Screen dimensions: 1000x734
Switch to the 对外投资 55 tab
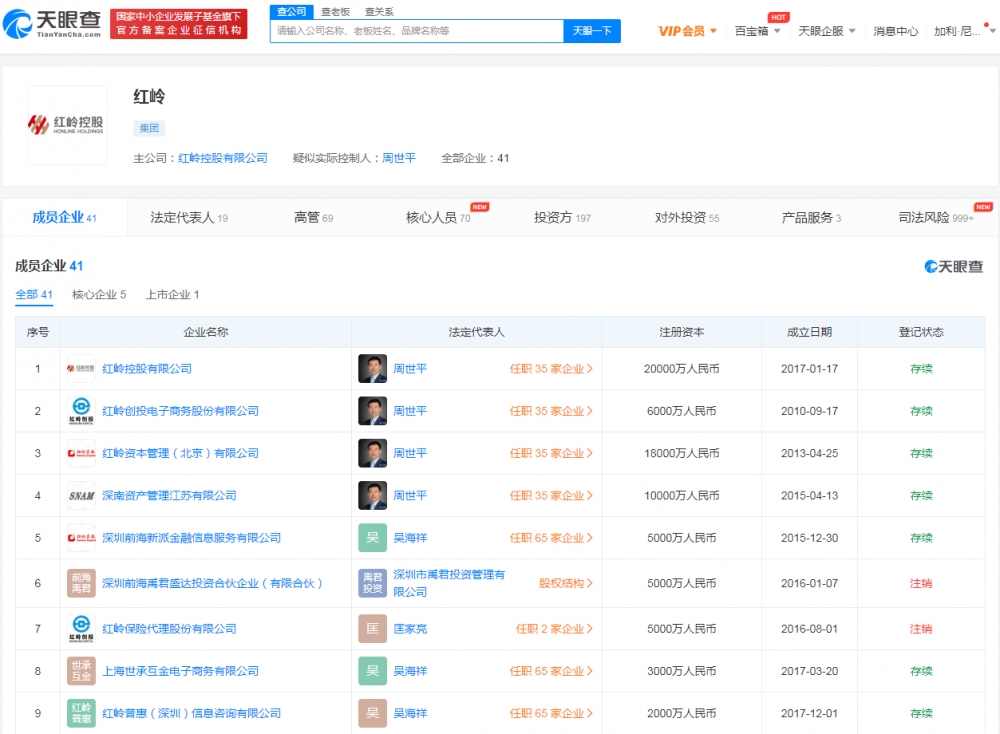tap(687, 217)
